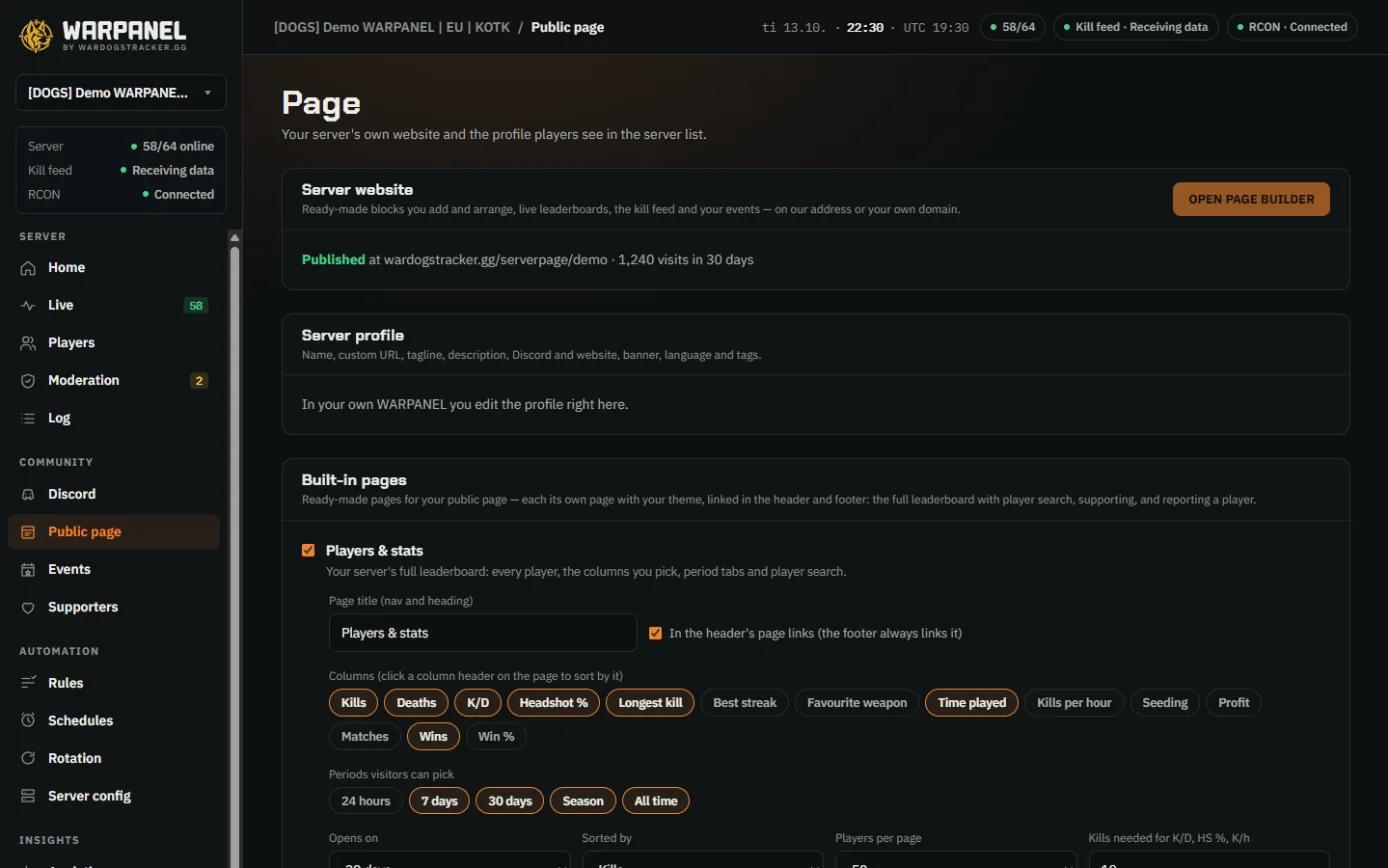This screenshot has width=1388, height=868.
Task: Enable the 24 hours period chip
Action: pos(366,801)
